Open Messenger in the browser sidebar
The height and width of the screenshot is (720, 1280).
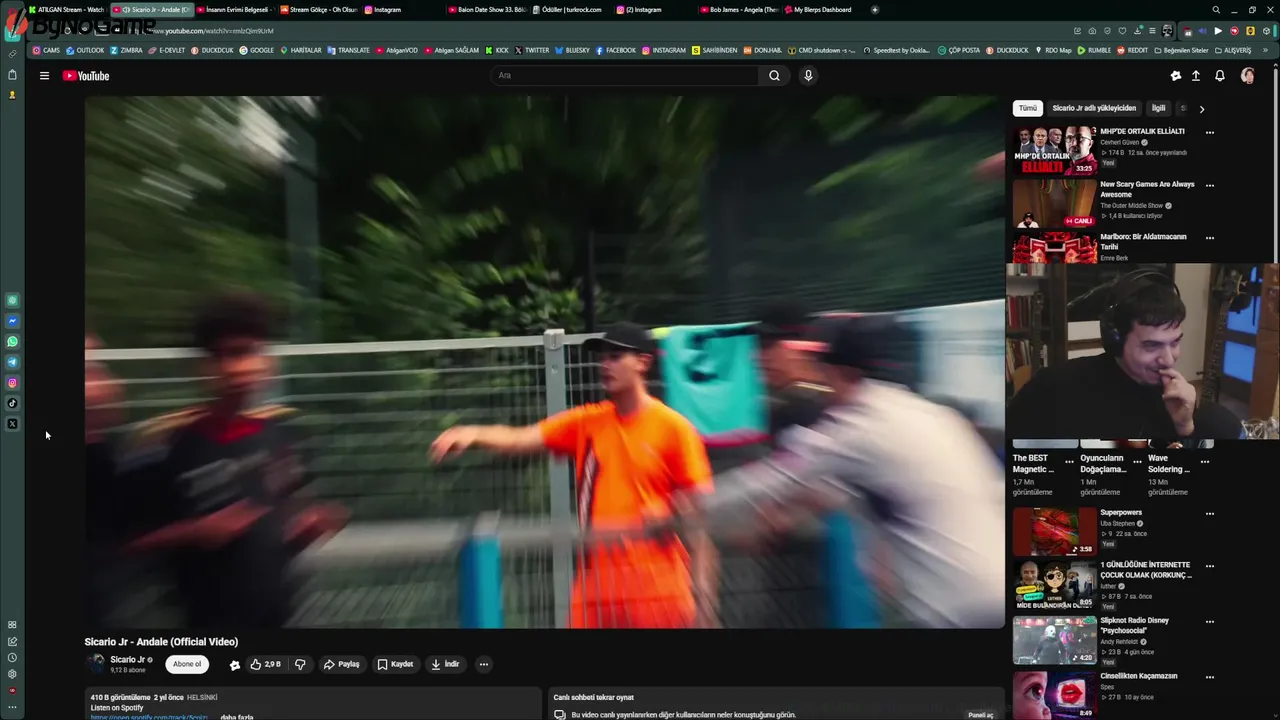(12, 321)
